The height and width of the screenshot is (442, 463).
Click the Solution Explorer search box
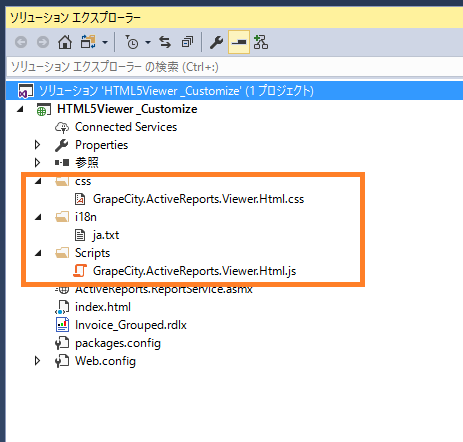pos(234,67)
